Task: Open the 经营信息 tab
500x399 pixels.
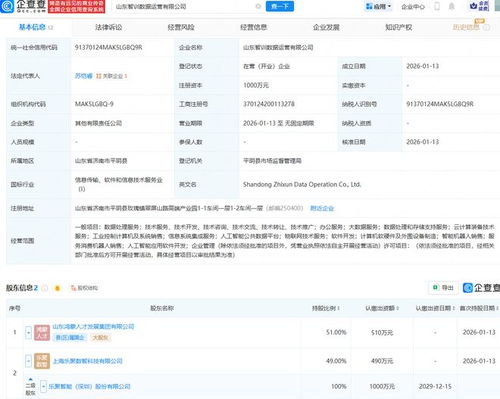Action: 254,27
